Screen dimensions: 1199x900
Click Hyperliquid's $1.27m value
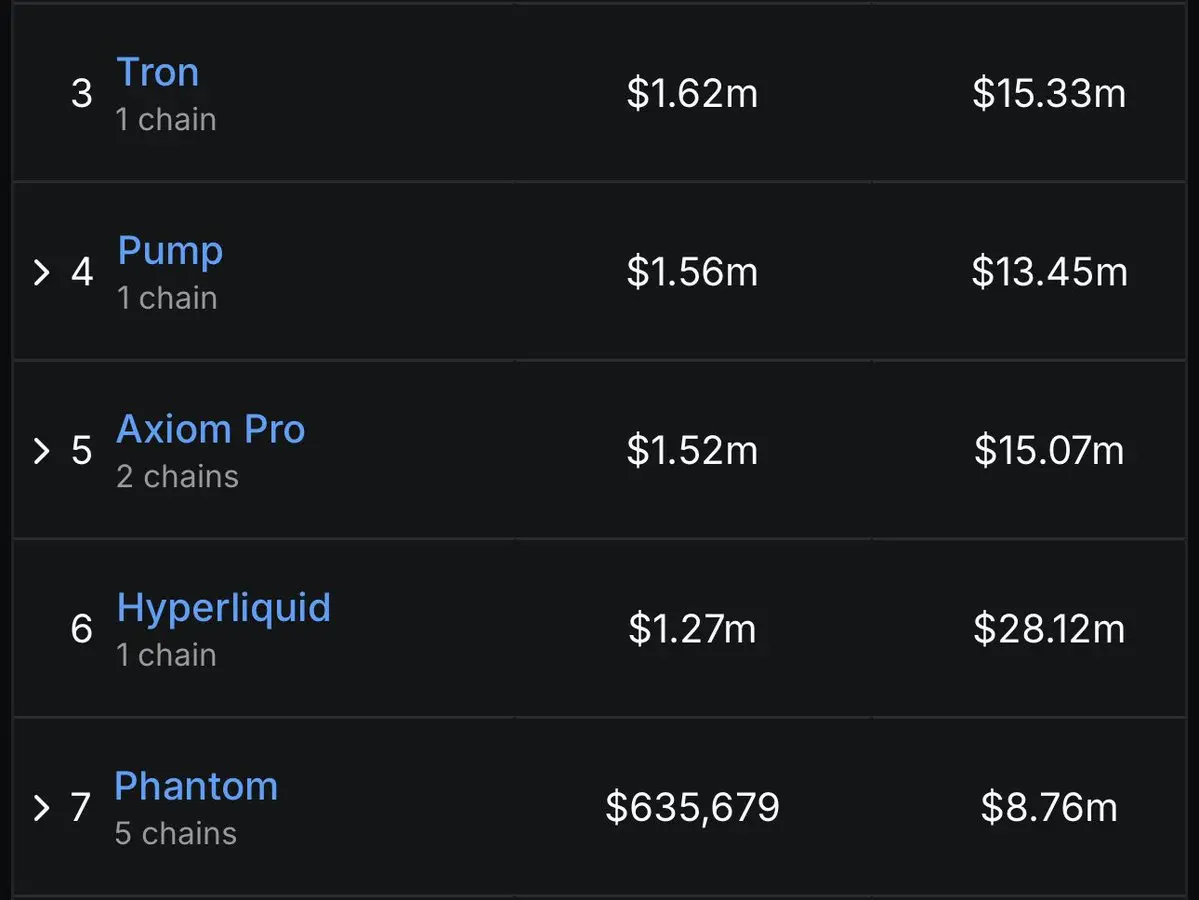[x=692, y=629]
